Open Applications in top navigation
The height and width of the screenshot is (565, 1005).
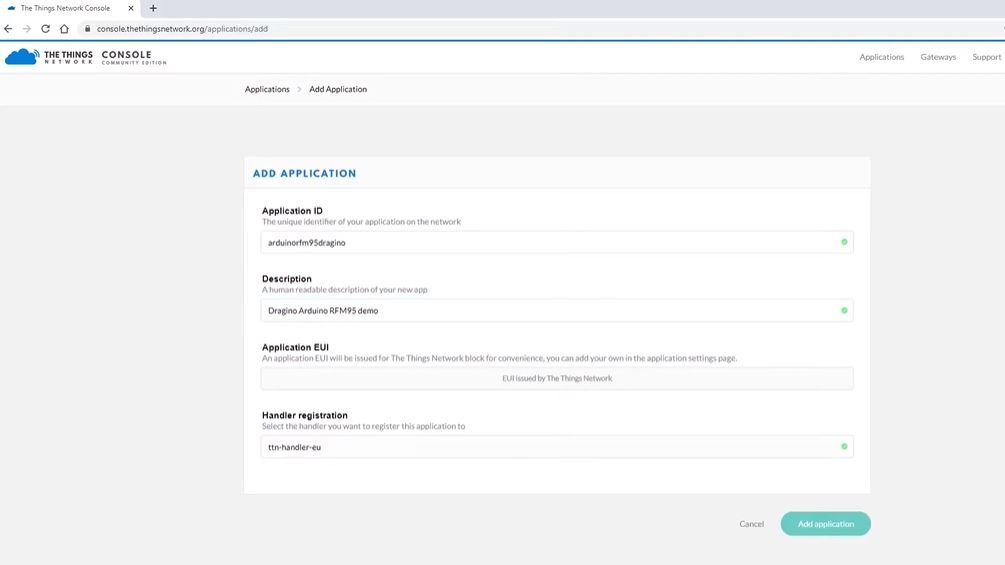pyautogui.click(x=881, y=57)
